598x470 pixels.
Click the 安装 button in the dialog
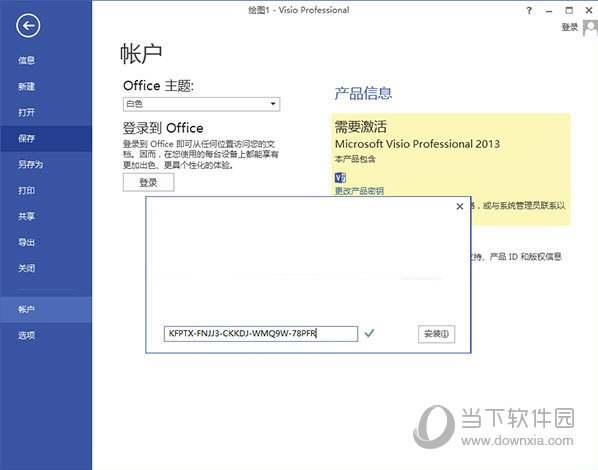coord(436,334)
